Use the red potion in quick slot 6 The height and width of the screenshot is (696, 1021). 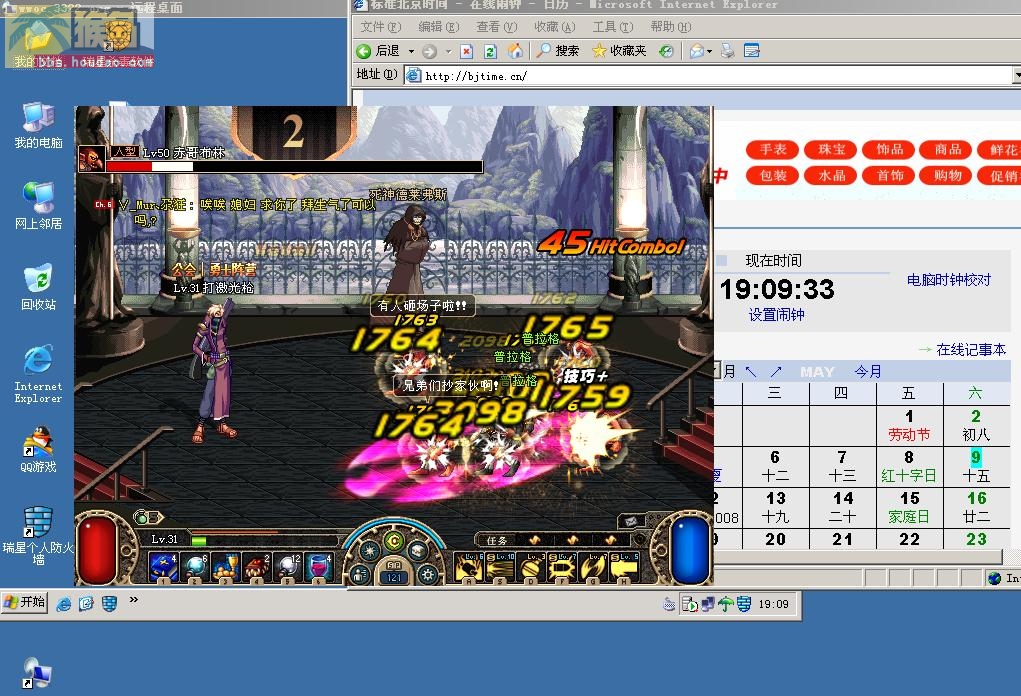coord(319,567)
